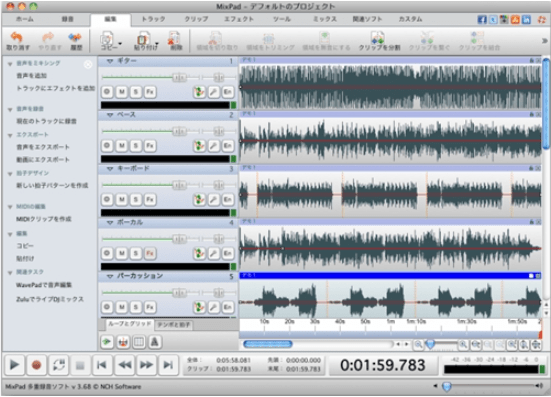Click the En button on ベース track
551x397 pixels.
tap(227, 146)
